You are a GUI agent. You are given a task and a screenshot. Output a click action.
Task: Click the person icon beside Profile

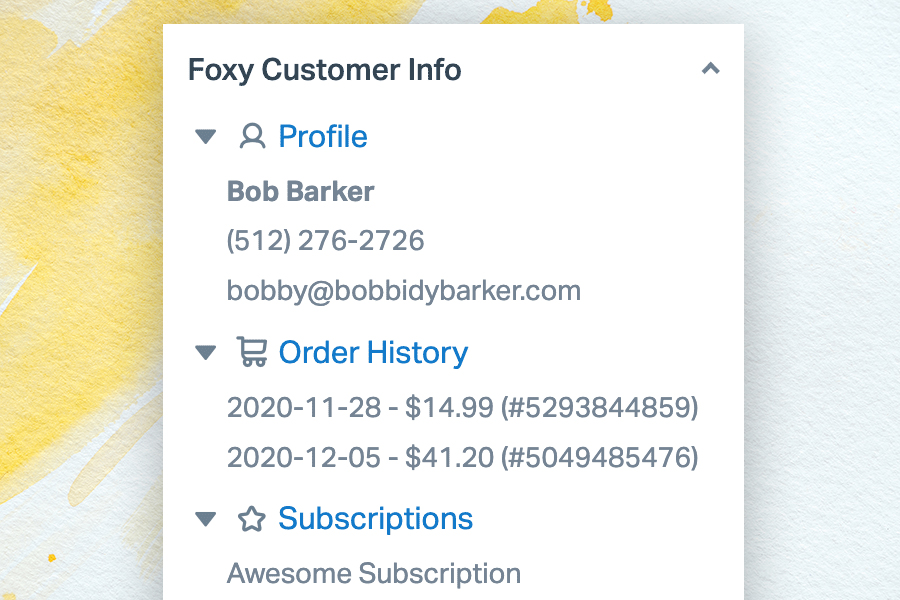(252, 136)
